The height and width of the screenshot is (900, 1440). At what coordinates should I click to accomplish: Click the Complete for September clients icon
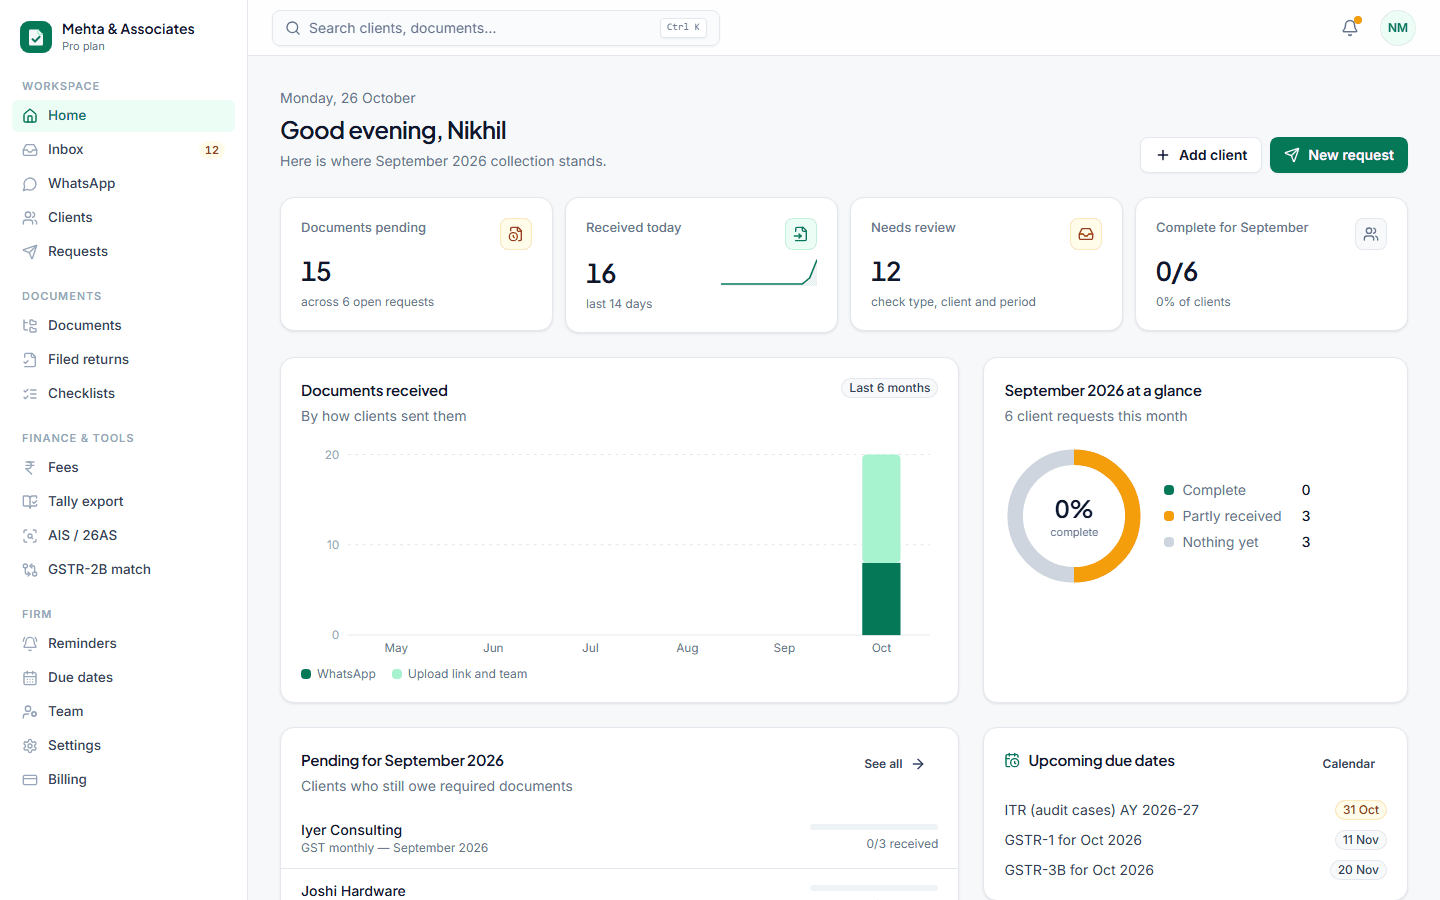[x=1371, y=234]
